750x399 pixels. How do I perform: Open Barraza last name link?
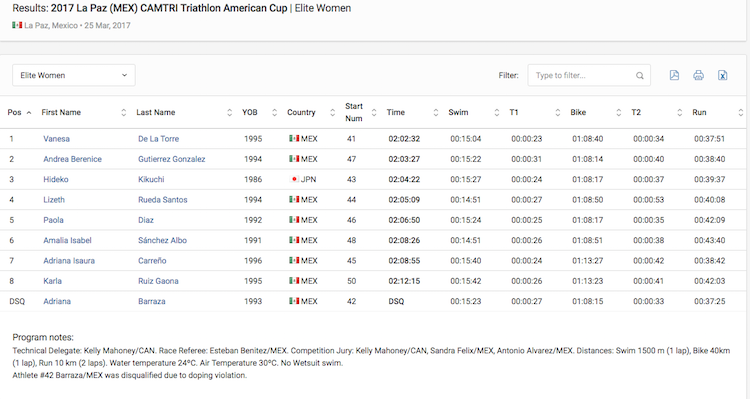click(152, 301)
